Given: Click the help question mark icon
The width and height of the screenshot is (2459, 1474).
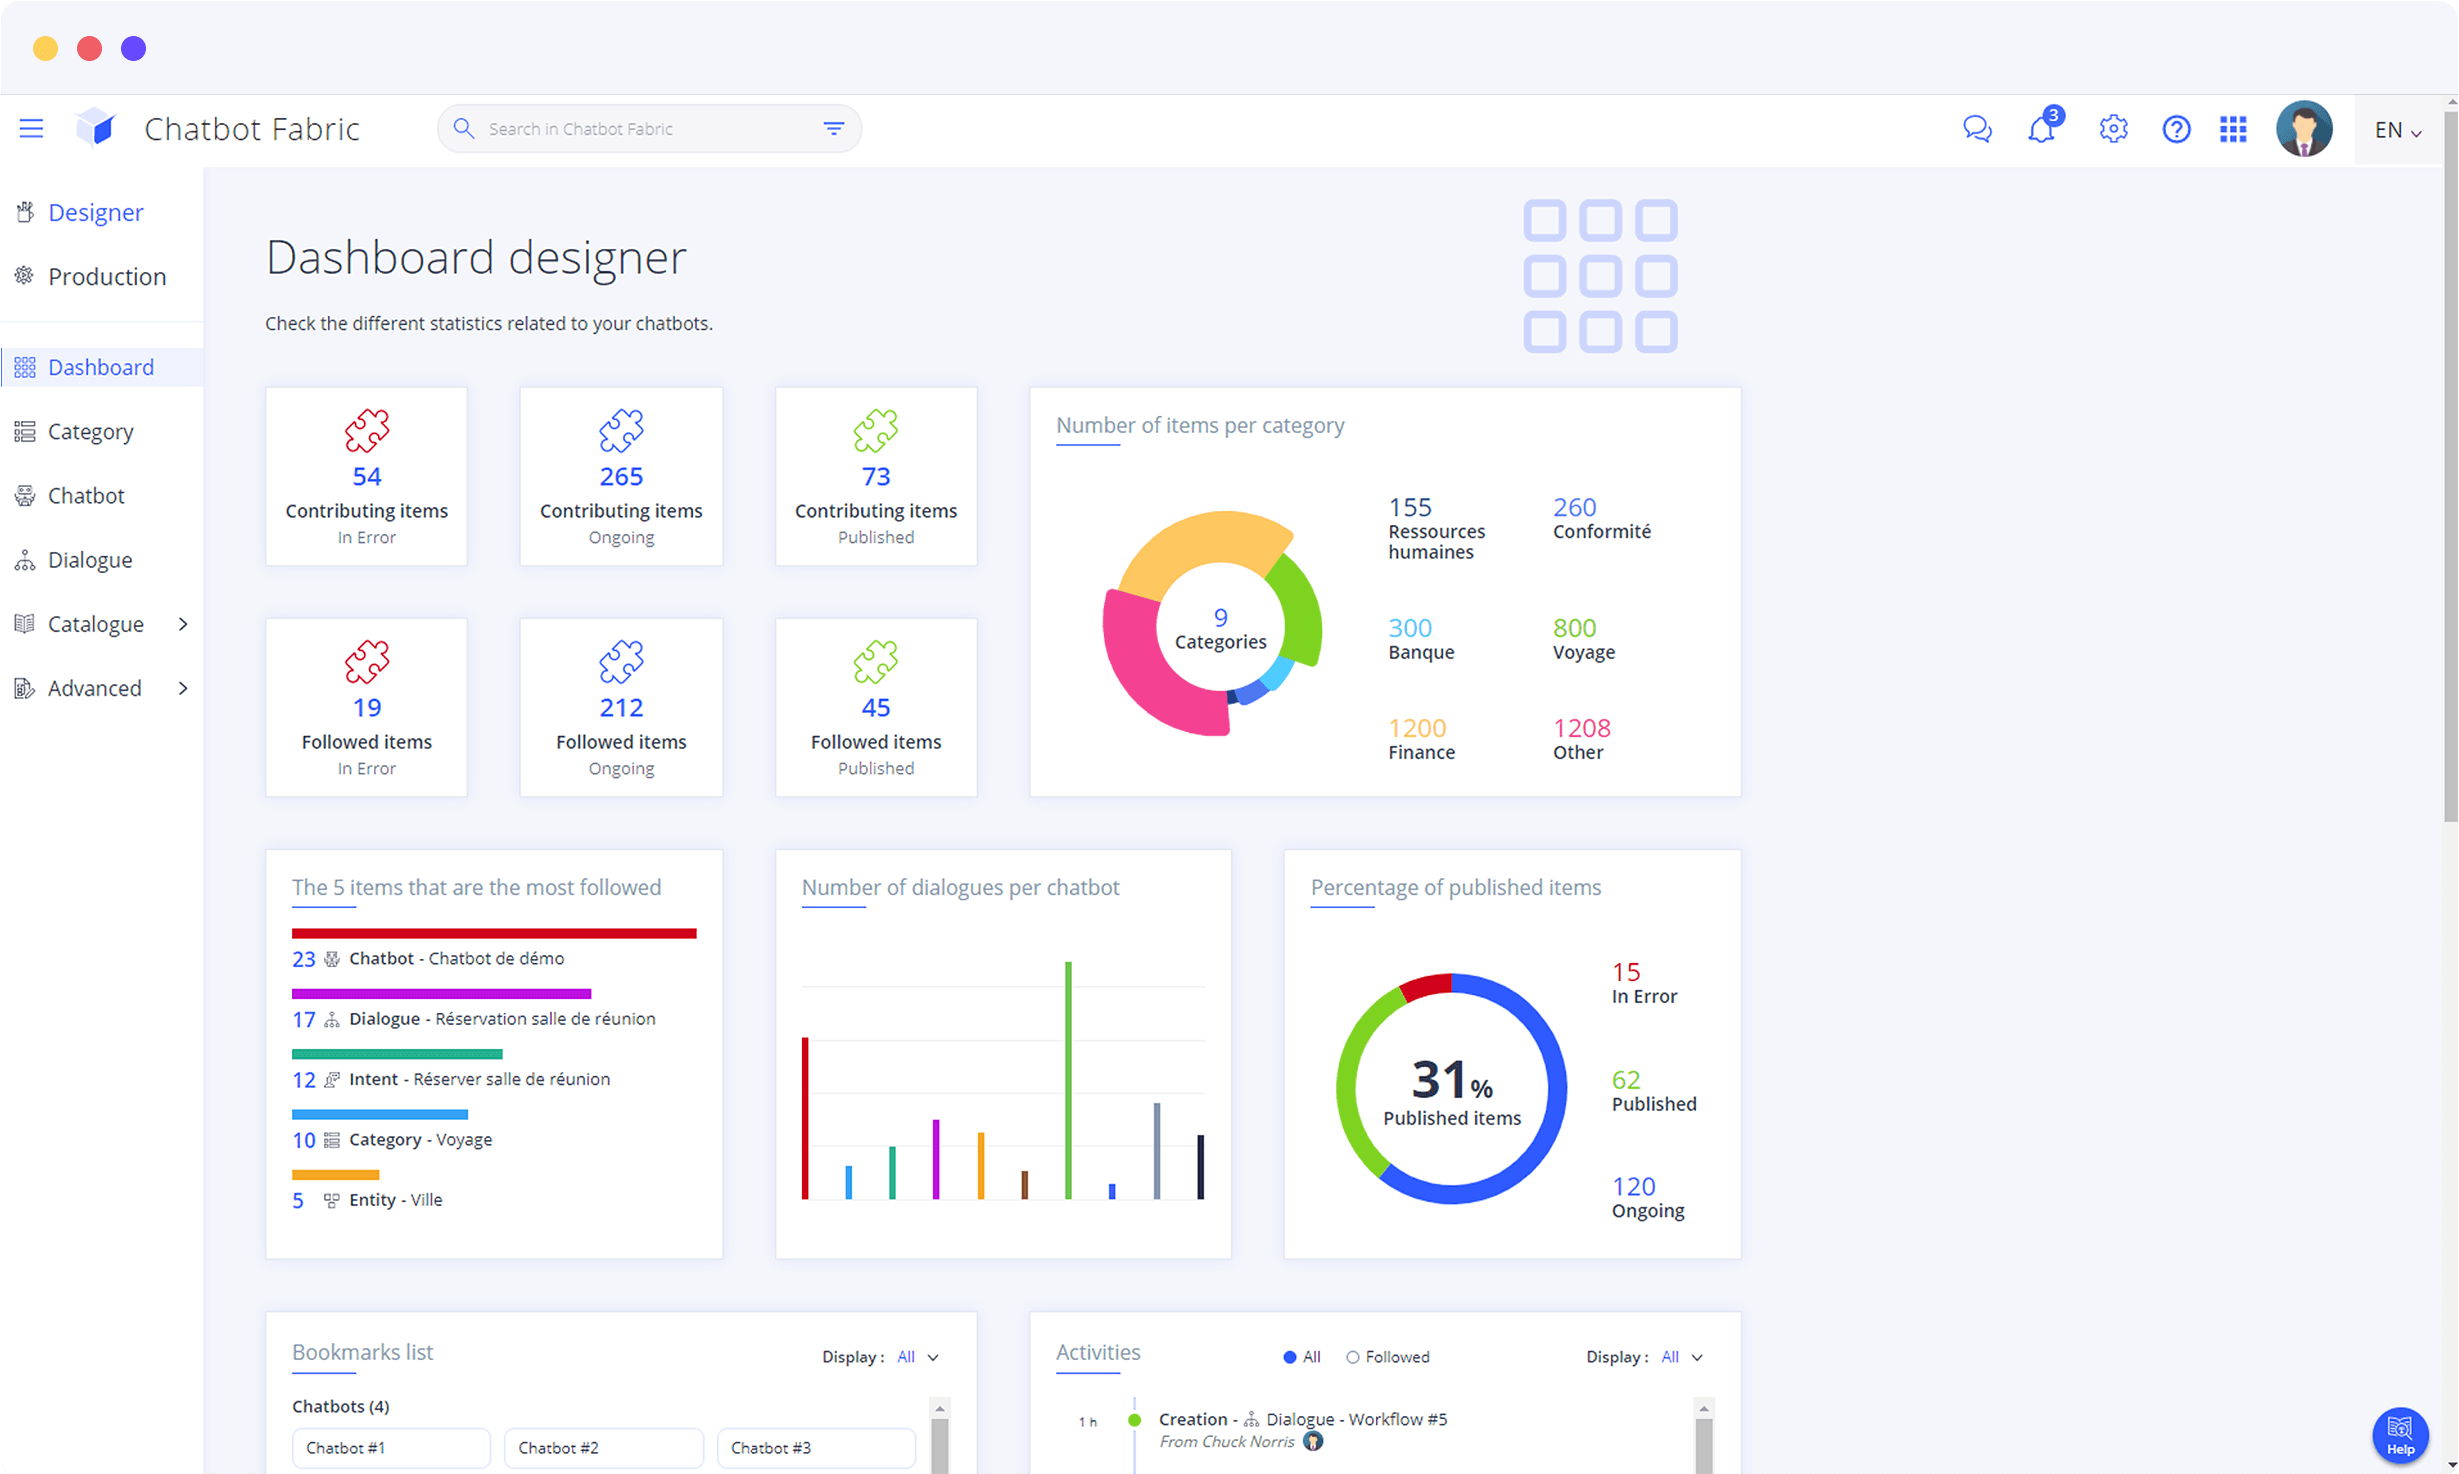Looking at the screenshot, I should (2176, 129).
